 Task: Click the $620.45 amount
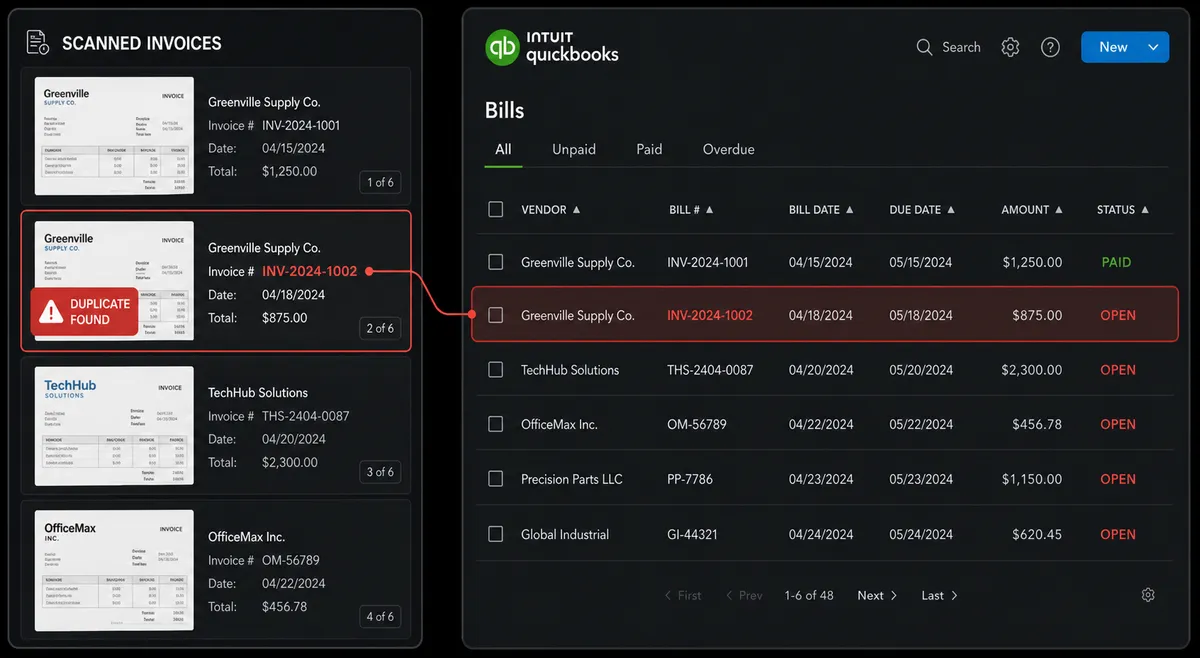[x=1037, y=534]
